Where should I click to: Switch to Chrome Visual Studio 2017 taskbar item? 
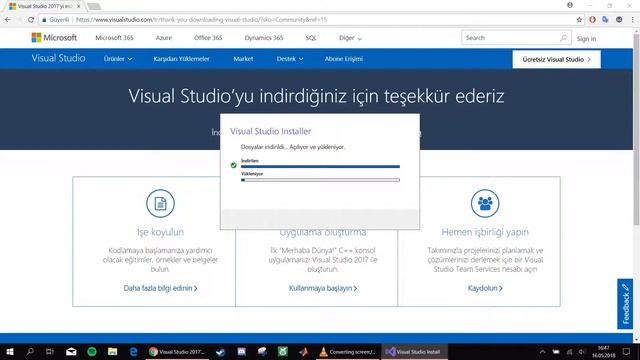click(x=176, y=351)
